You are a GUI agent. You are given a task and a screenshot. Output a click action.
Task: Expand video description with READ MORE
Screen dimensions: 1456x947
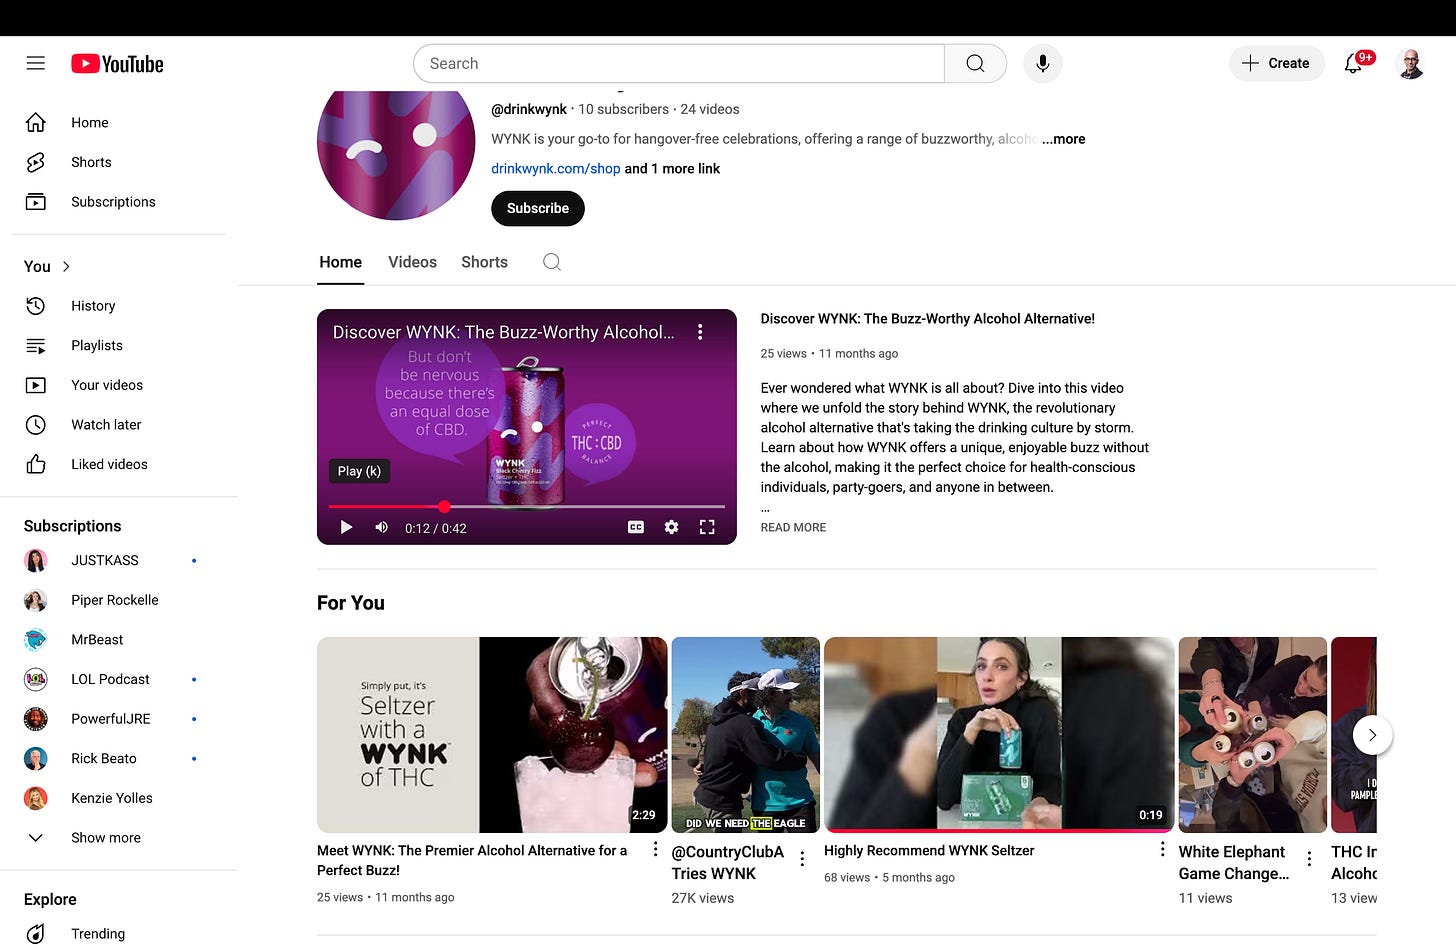click(793, 527)
